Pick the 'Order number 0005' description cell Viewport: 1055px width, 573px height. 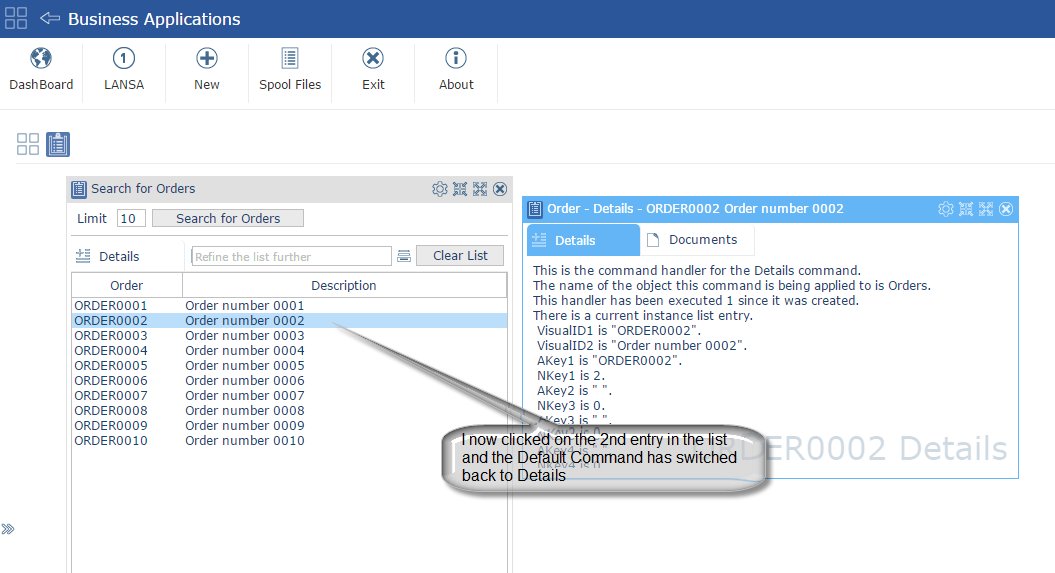point(245,366)
